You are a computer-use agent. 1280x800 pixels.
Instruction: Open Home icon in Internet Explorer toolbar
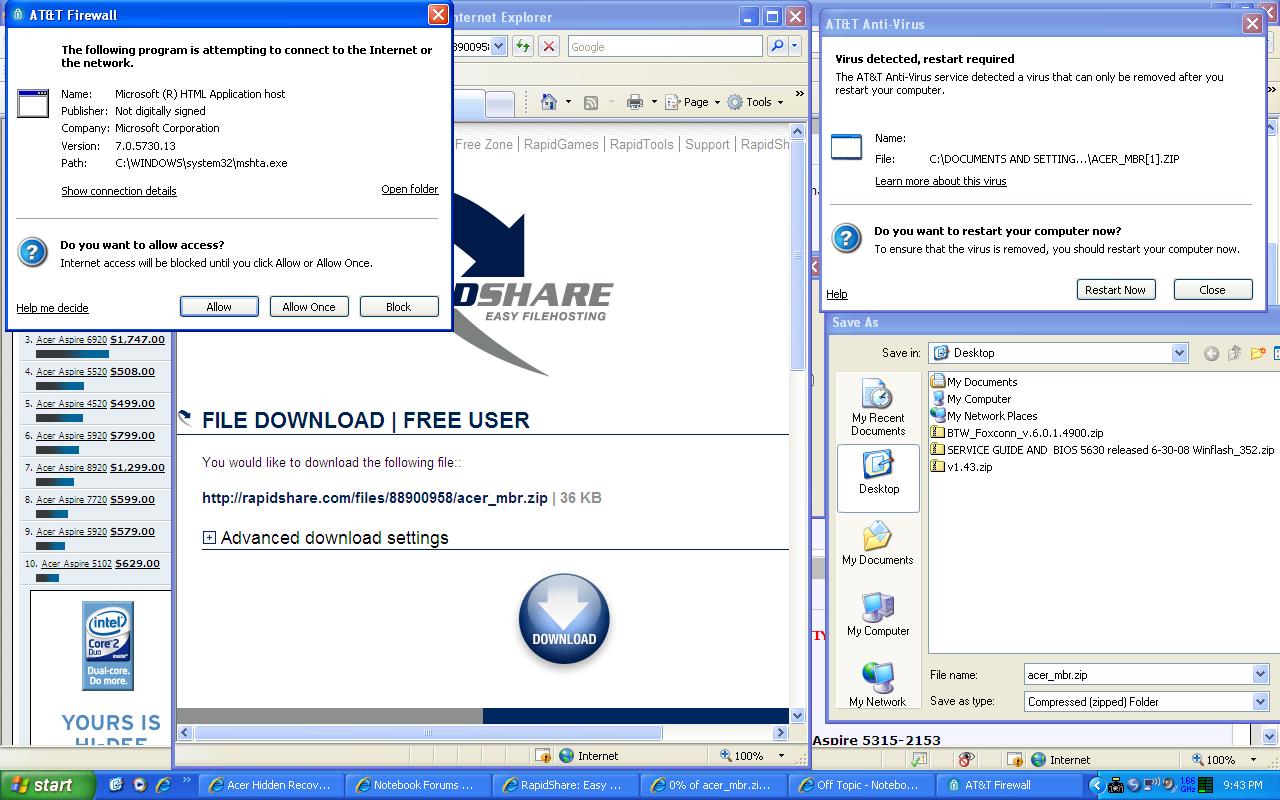tap(548, 102)
